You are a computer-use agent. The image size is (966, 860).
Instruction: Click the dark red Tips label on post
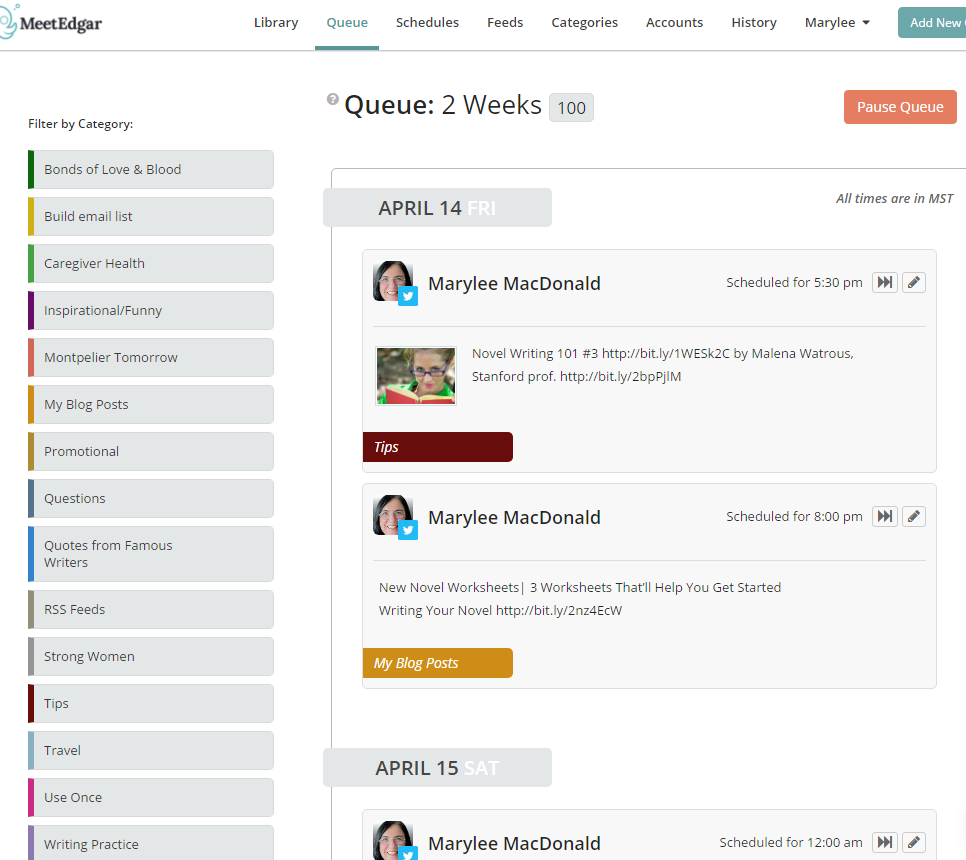(437, 447)
